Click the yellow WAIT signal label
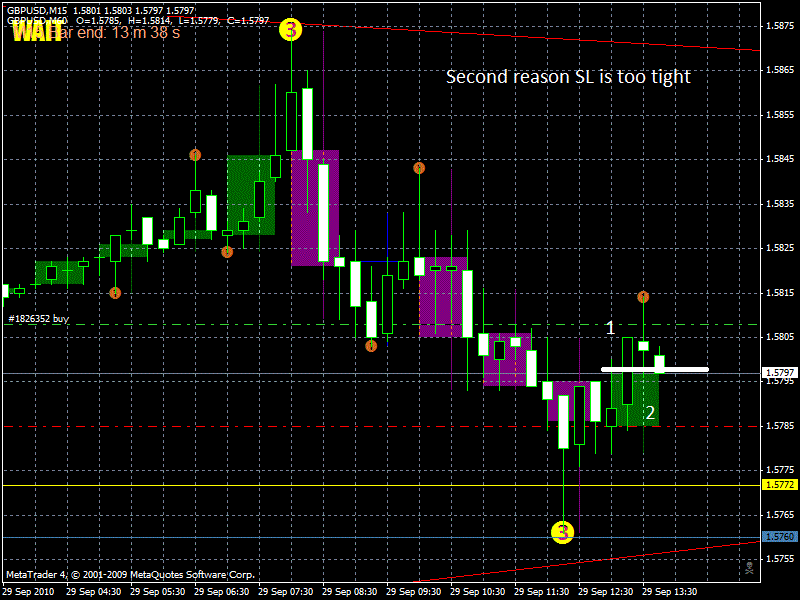 [36, 33]
